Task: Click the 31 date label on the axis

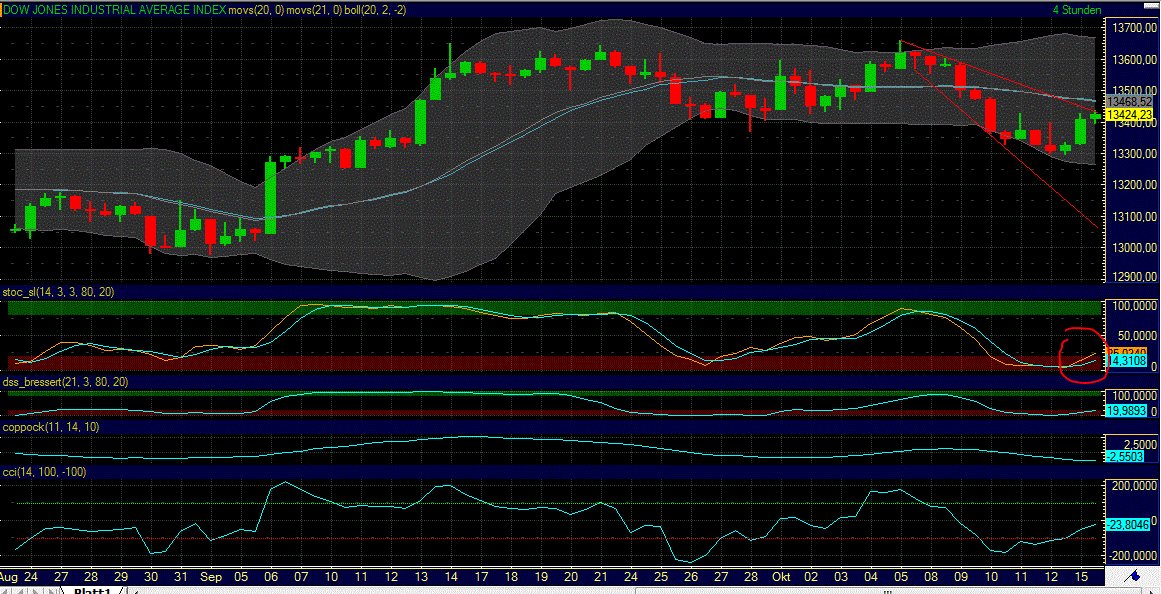Action: click(x=181, y=575)
